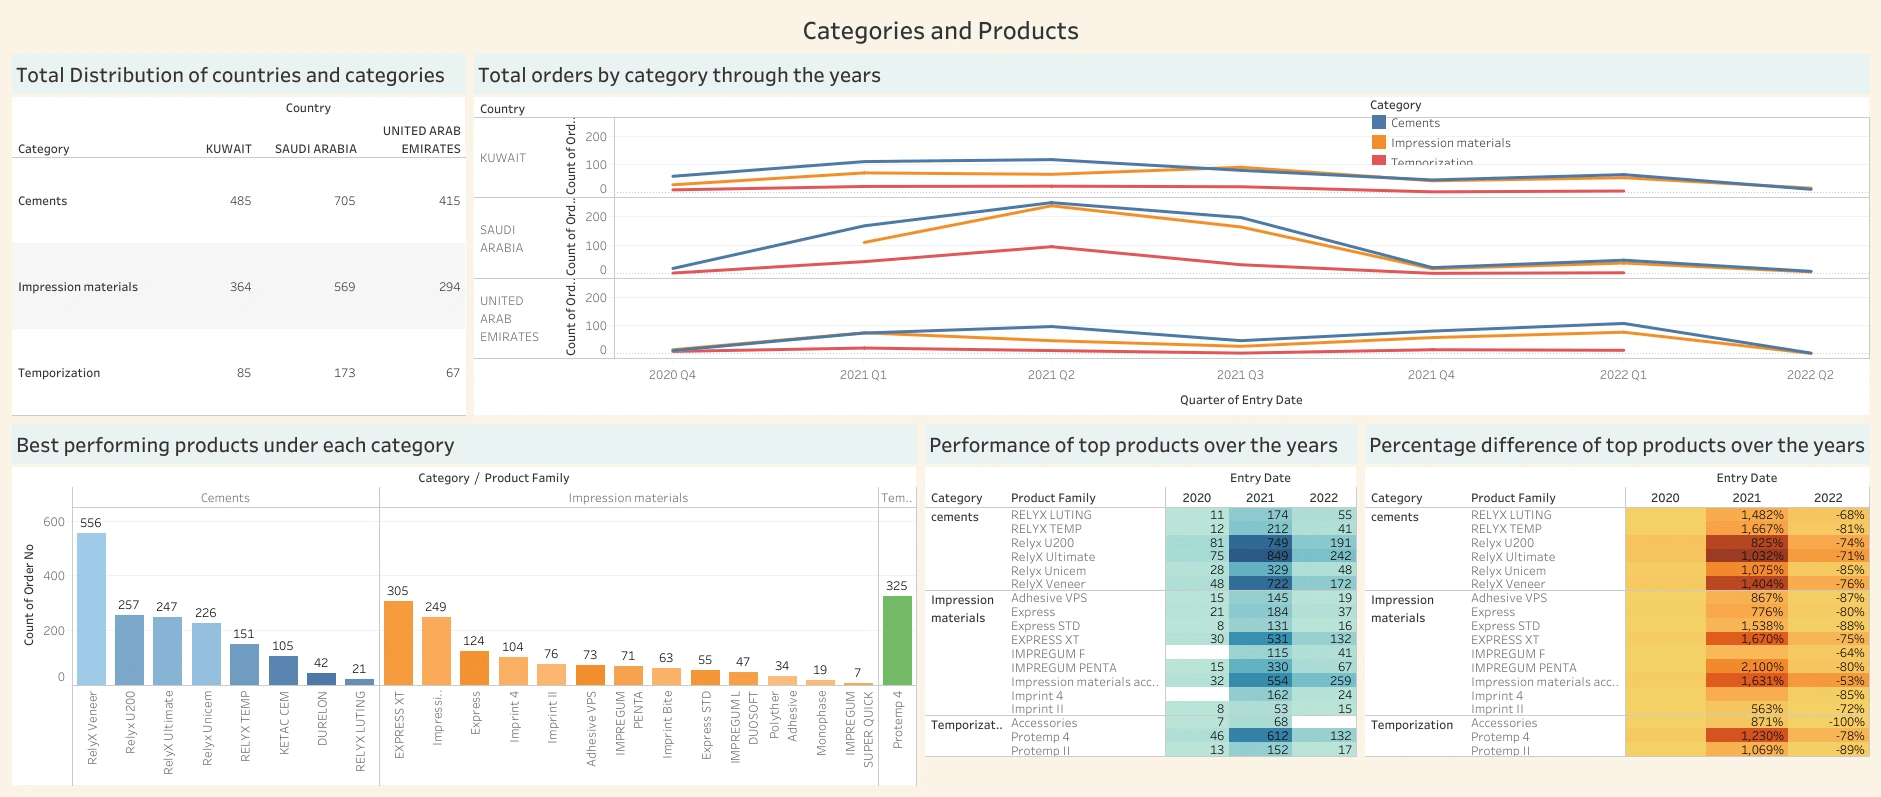Click Relyx Unicem bar showing 226
This screenshot has height=797, width=1881.
click(206, 654)
